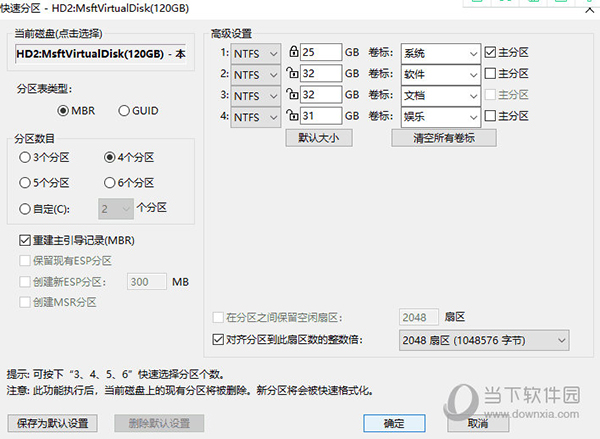Click the locked padlock icon for partition 1
600x439 pixels.
tap(293, 51)
